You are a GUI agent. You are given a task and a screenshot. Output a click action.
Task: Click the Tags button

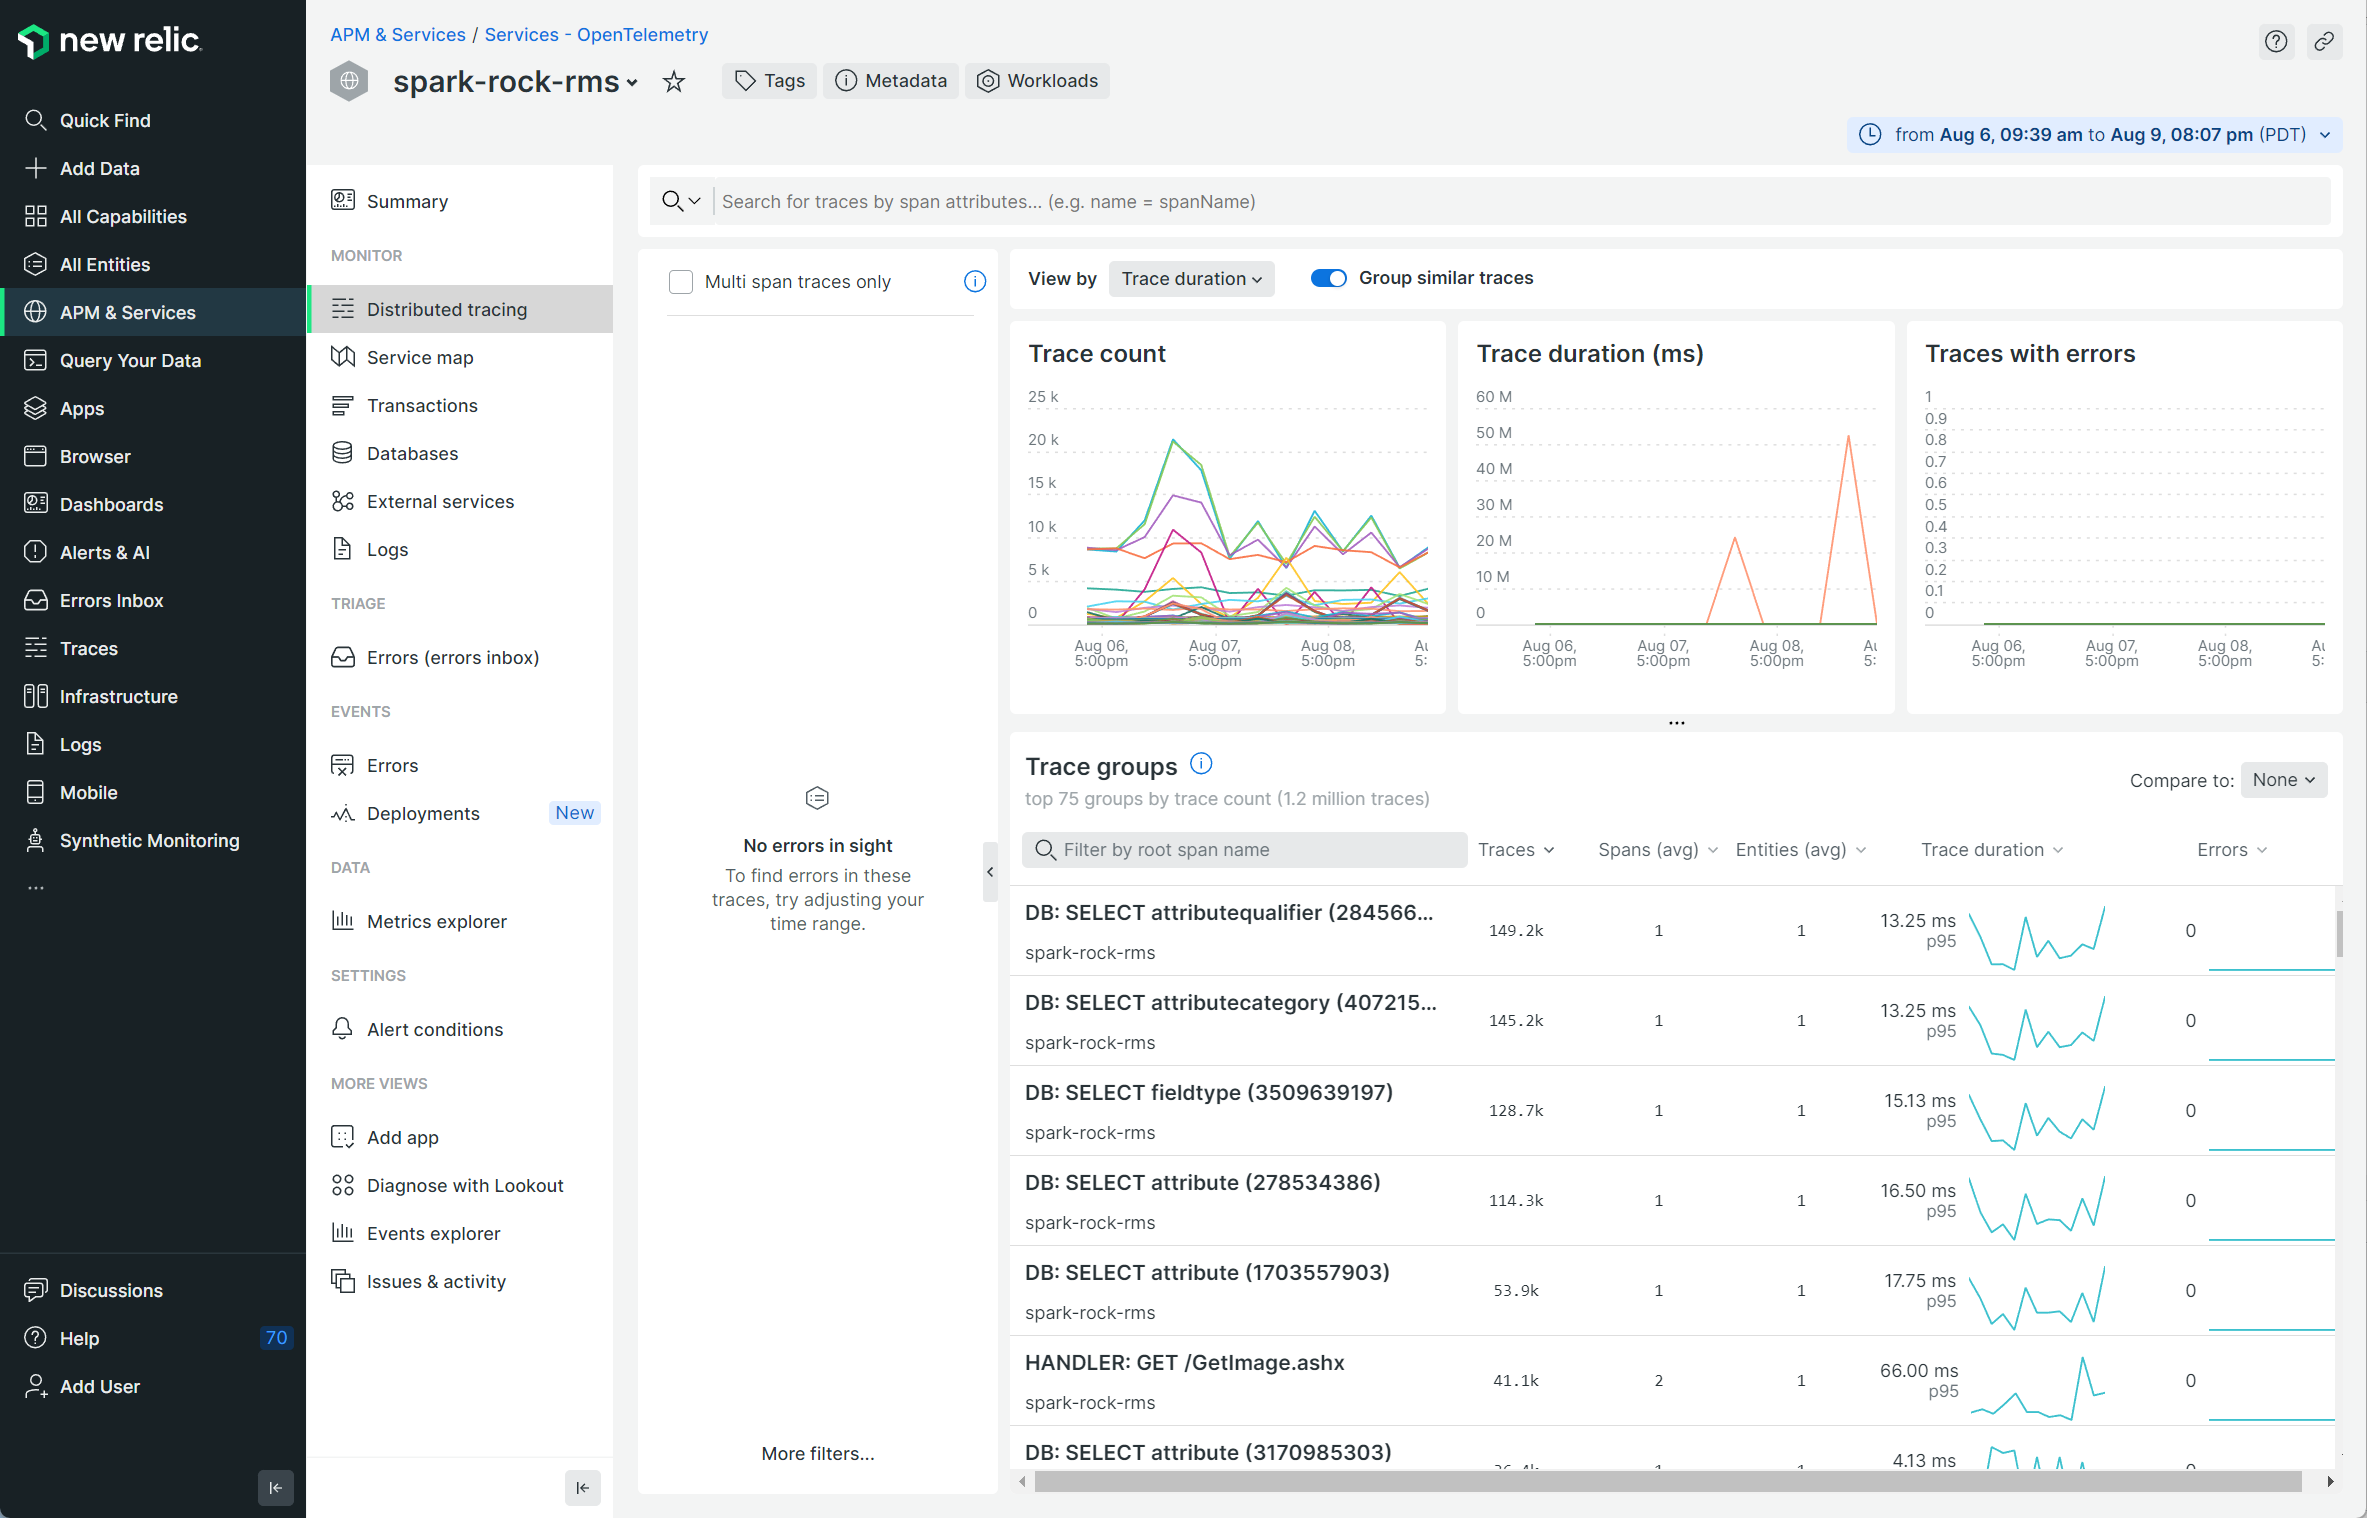(769, 81)
